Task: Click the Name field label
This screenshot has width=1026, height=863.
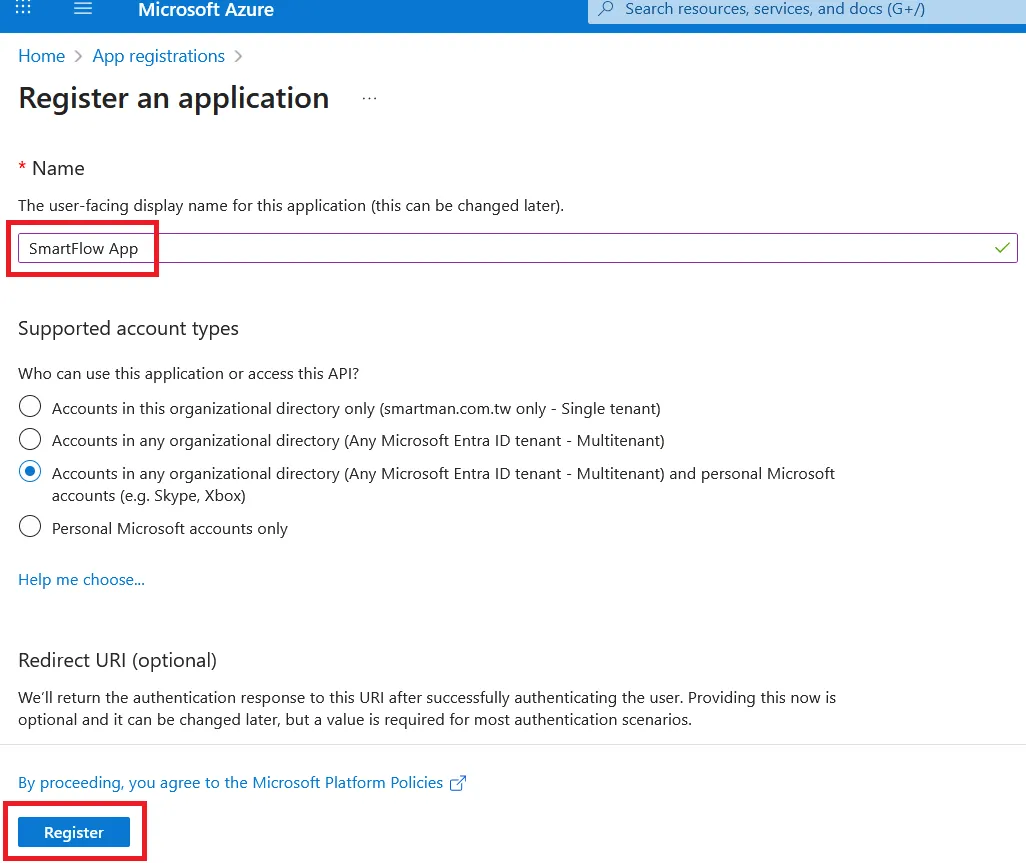Action: click(58, 169)
